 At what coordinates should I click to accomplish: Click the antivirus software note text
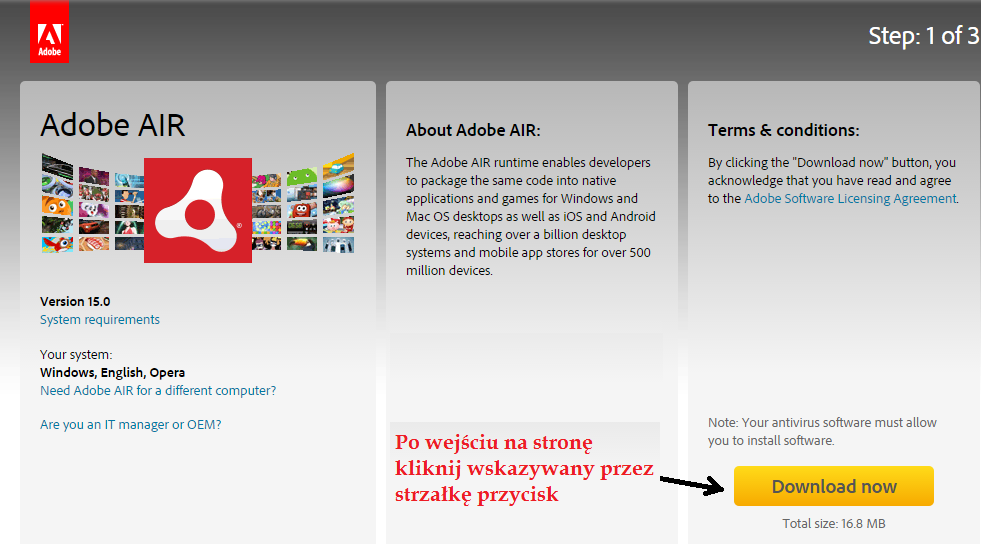click(822, 432)
